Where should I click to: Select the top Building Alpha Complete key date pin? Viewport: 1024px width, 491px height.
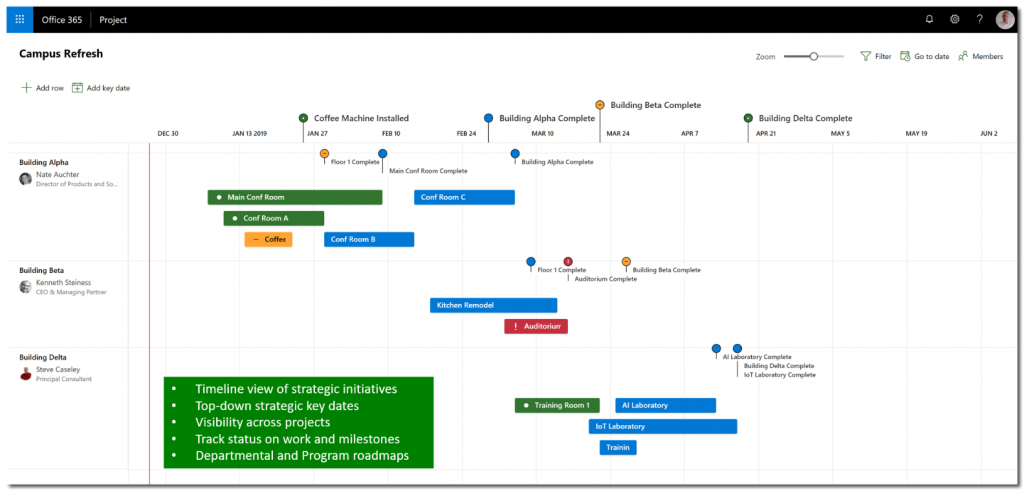coord(488,118)
